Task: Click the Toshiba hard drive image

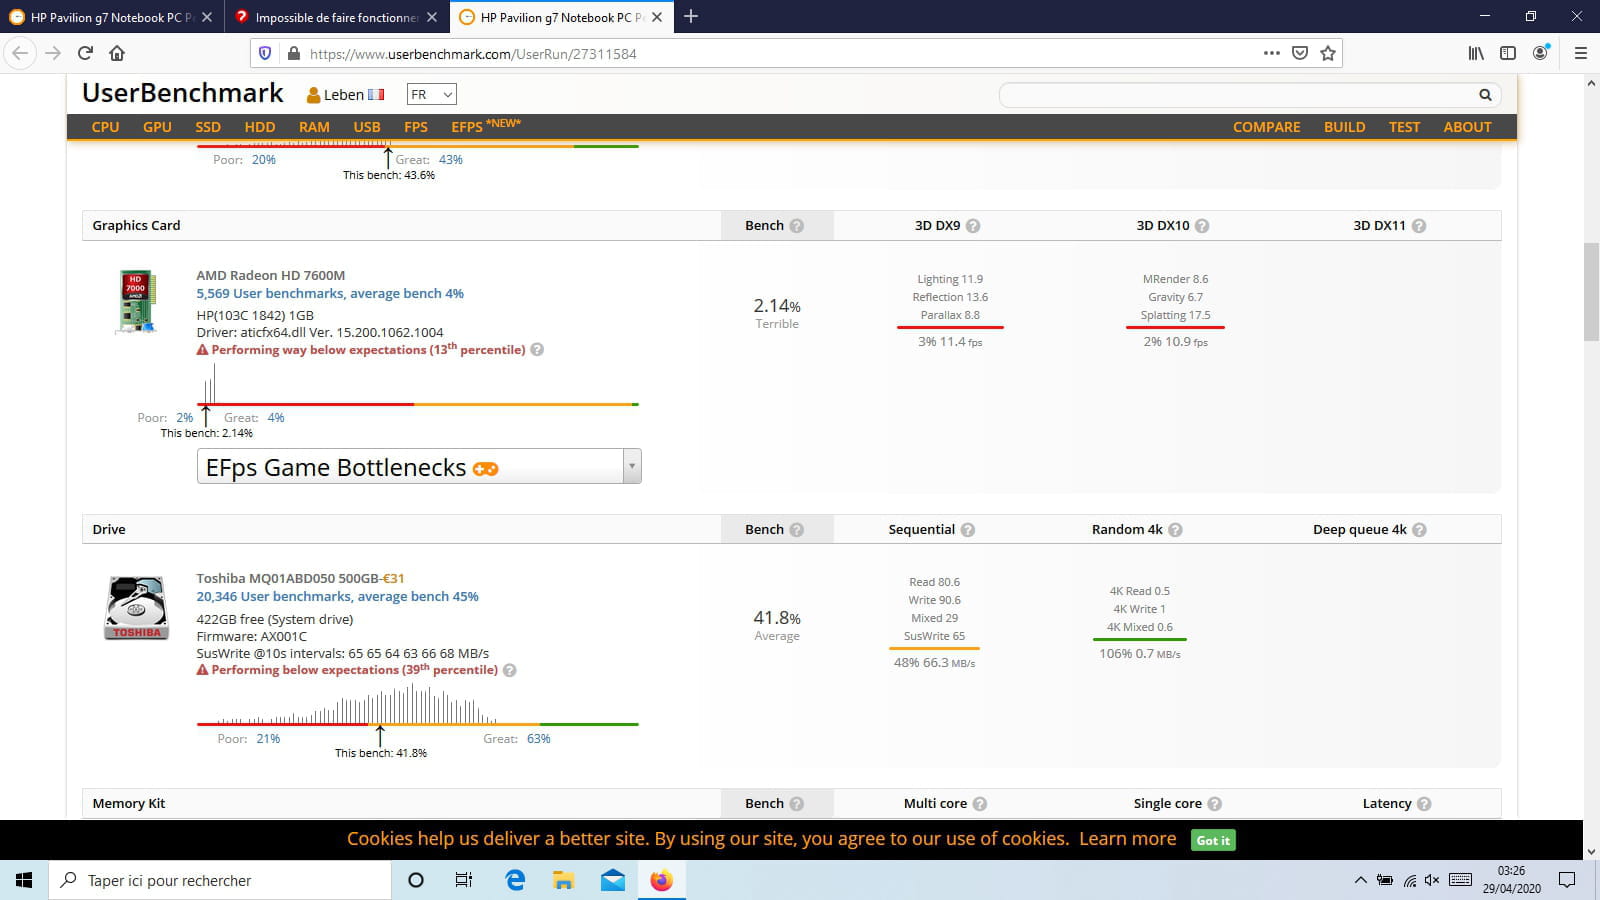Action: pyautogui.click(x=137, y=608)
